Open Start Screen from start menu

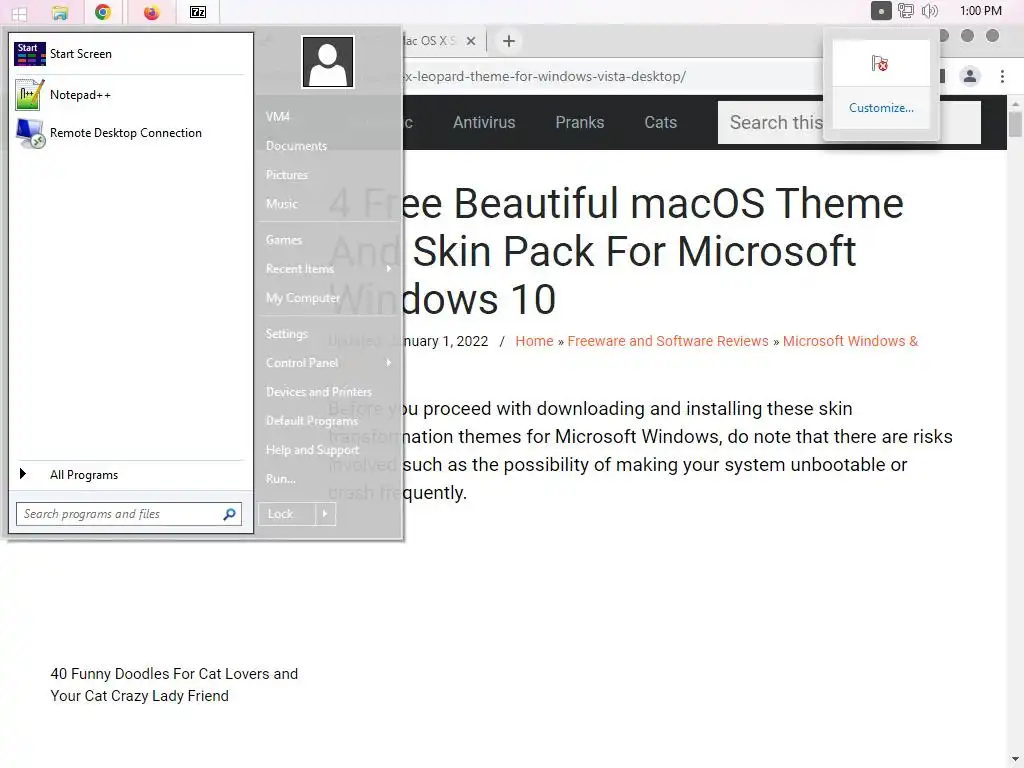(x=129, y=54)
